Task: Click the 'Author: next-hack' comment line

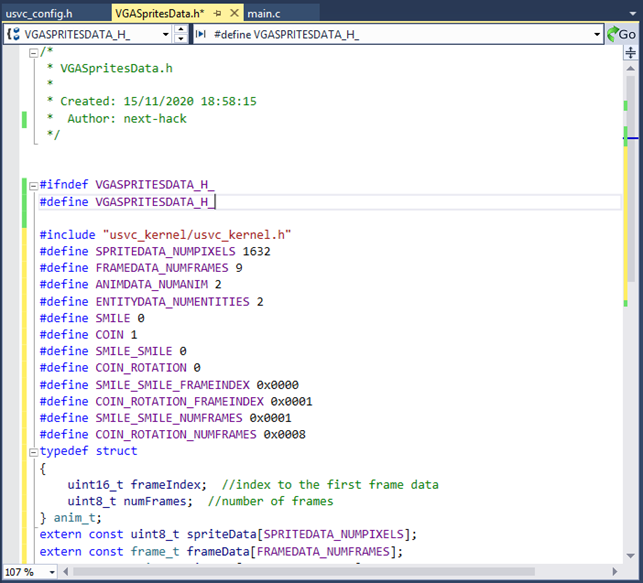Action: (x=127, y=118)
